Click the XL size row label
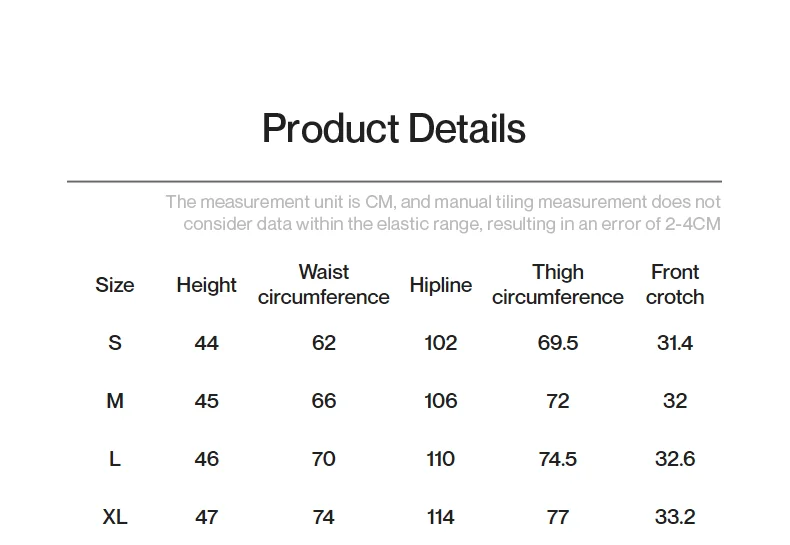Viewport: 790px width, 545px height. (115, 517)
